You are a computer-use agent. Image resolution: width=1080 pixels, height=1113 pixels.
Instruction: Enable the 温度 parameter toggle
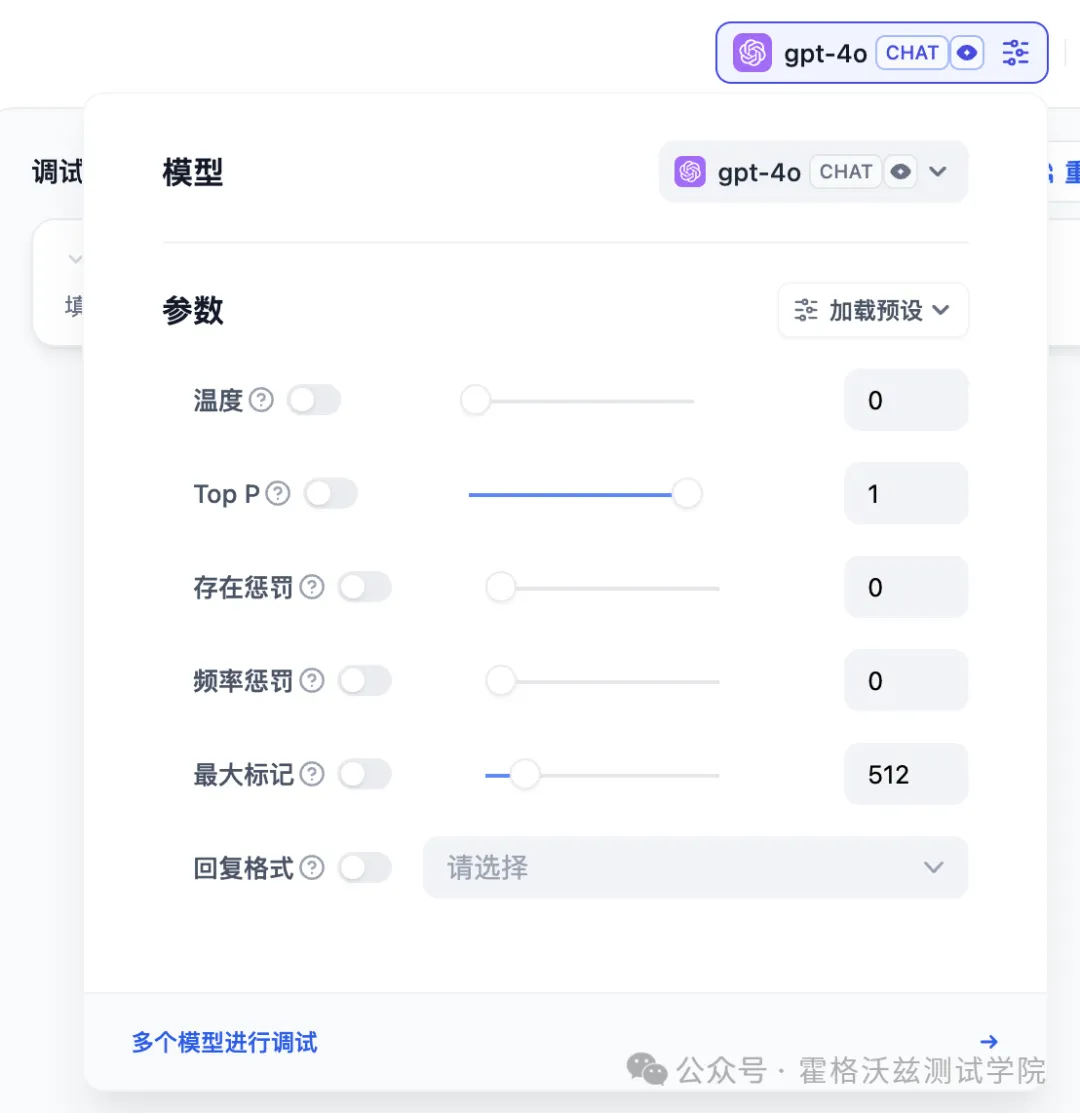point(314,400)
